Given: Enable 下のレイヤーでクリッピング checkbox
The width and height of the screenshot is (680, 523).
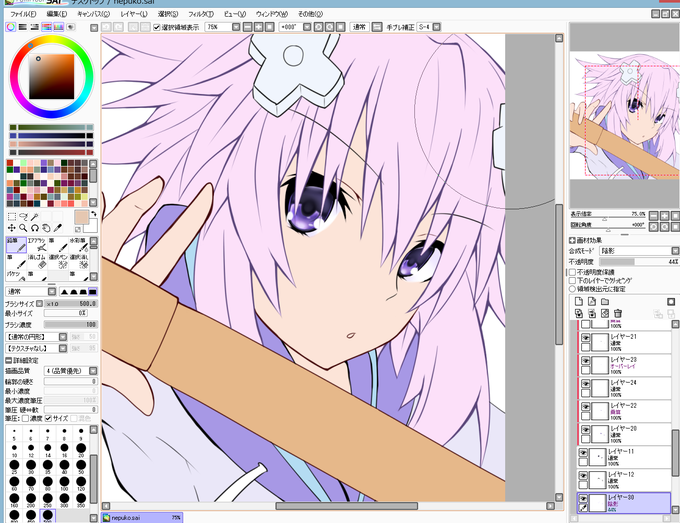Looking at the screenshot, I should 572,281.
